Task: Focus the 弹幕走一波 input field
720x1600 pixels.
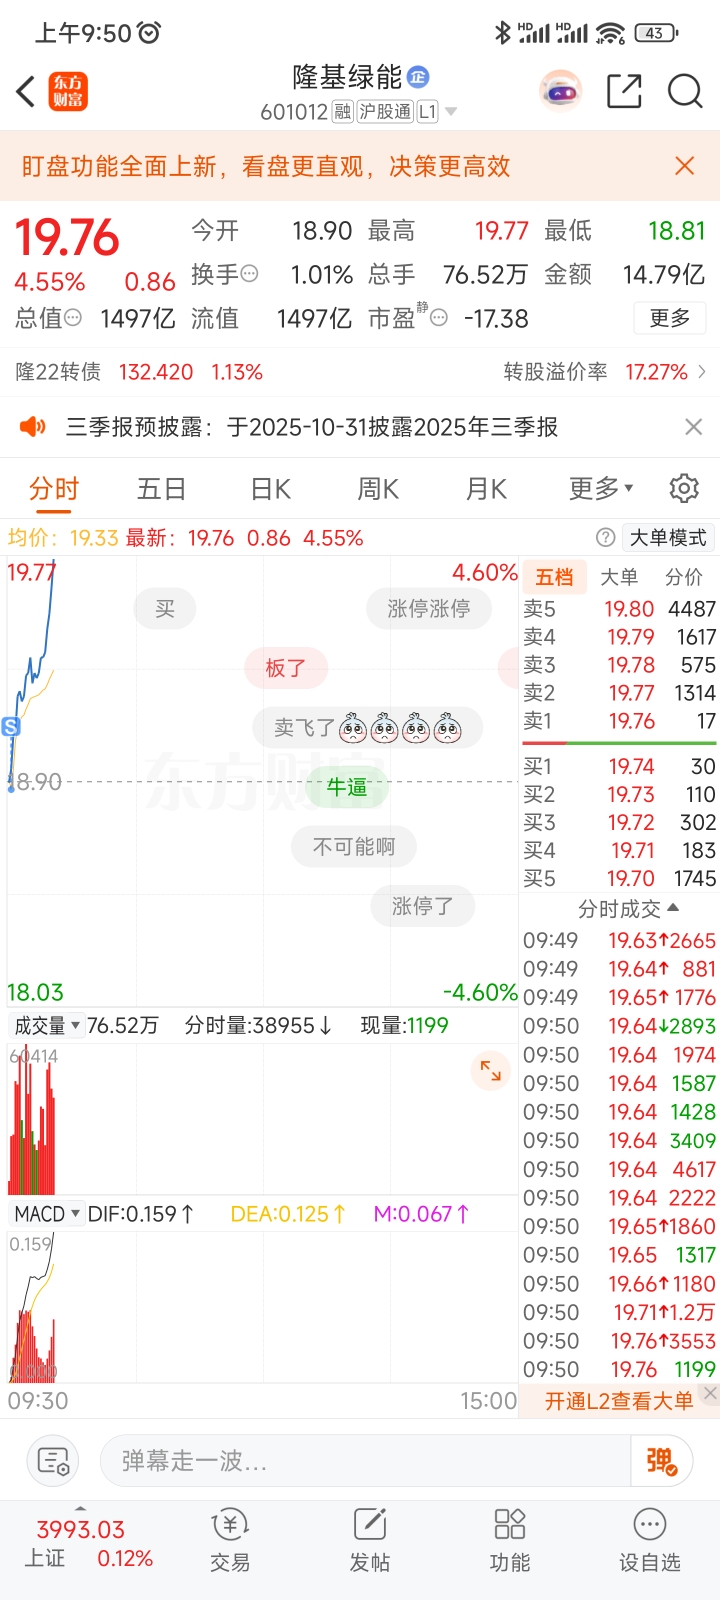Action: 365,1461
